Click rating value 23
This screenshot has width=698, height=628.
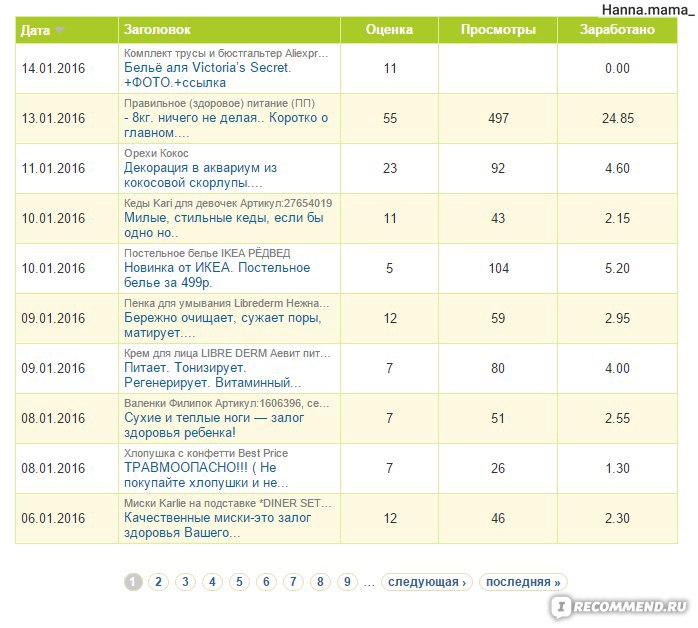[390, 168]
